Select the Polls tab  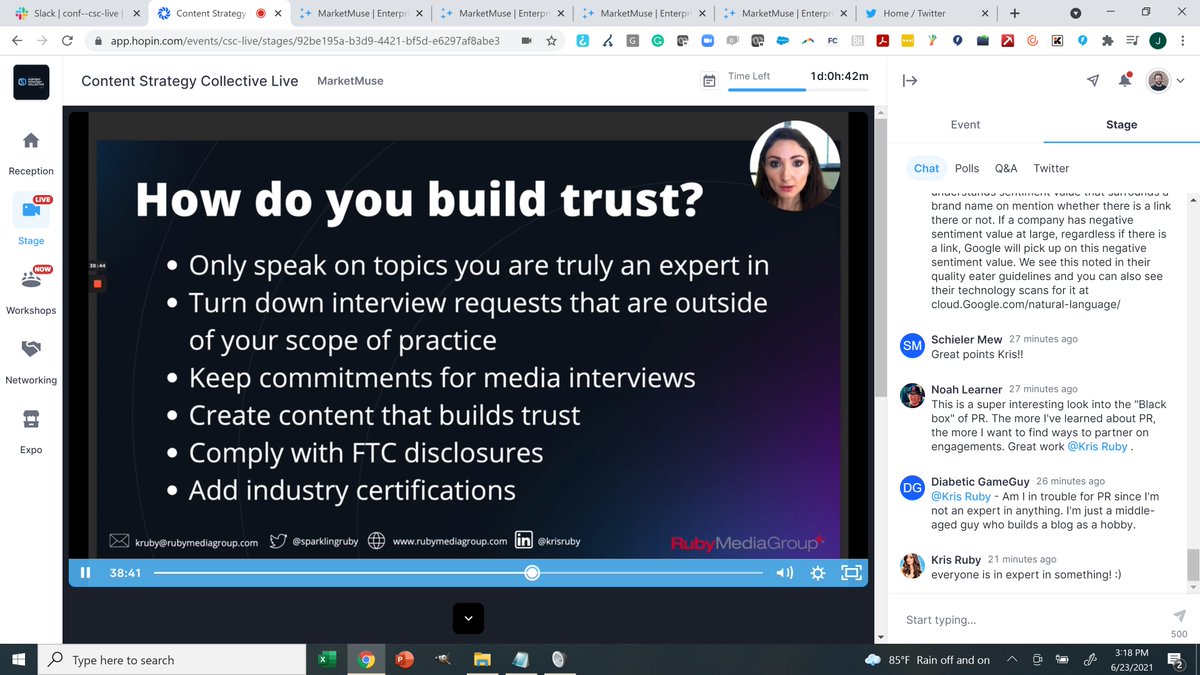coord(967,168)
